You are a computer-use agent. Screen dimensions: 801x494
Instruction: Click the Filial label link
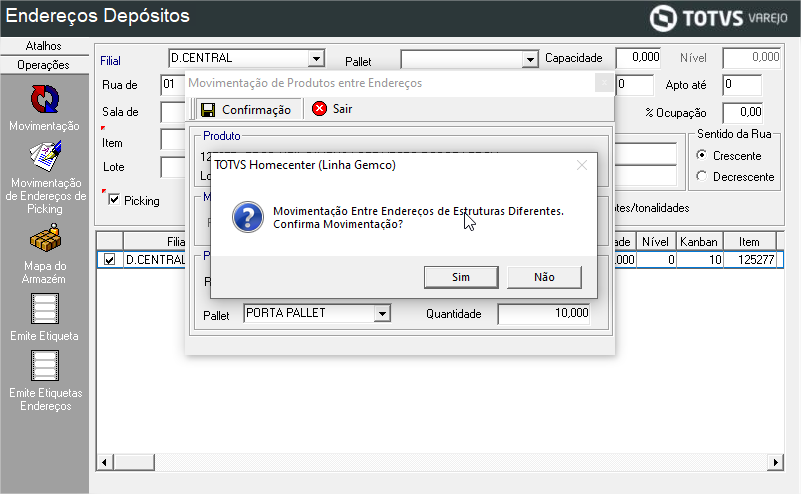coord(110,61)
